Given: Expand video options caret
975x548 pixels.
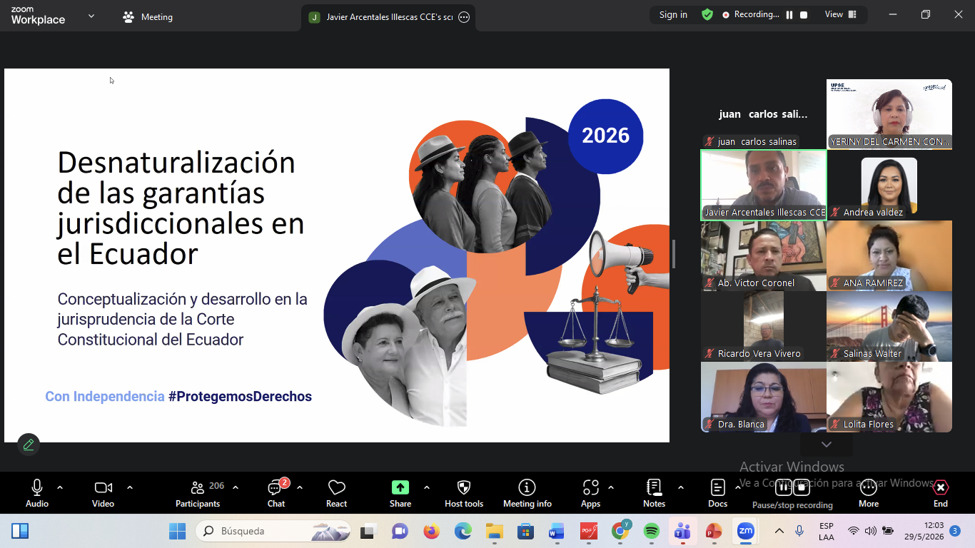Looking at the screenshot, I should point(130,488).
